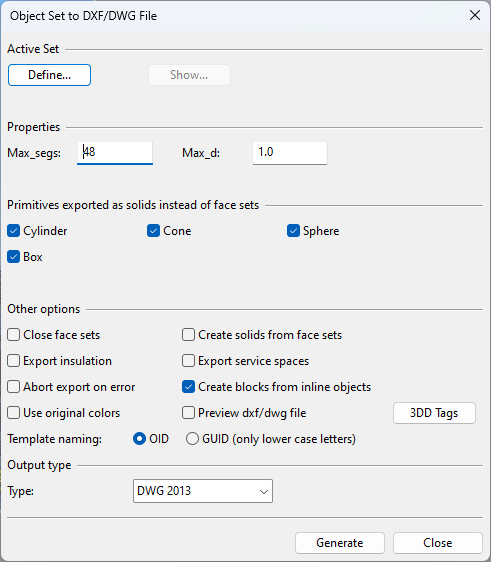The image size is (491, 562).
Task: Enable Close face sets option
Action: coord(14,335)
